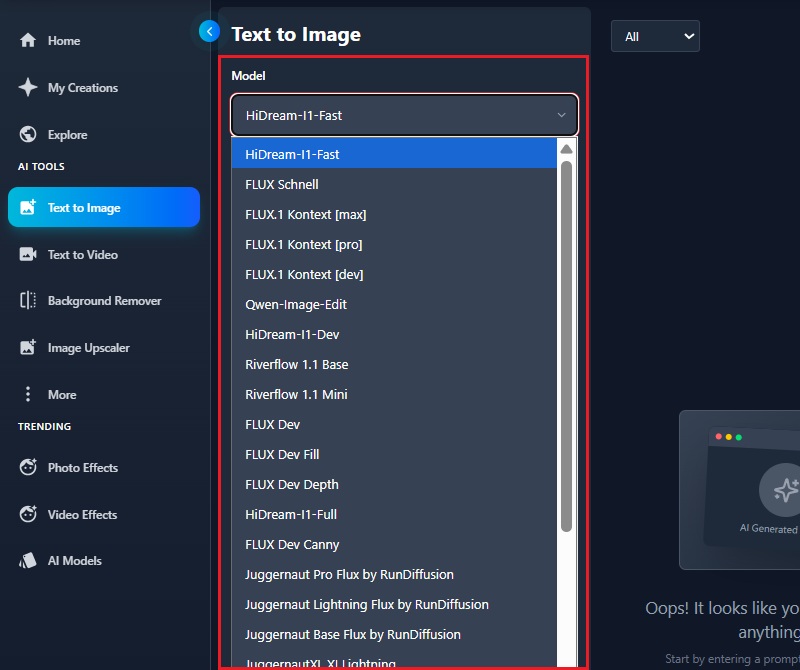
Task: Click the Home house icon
Action: (28, 40)
